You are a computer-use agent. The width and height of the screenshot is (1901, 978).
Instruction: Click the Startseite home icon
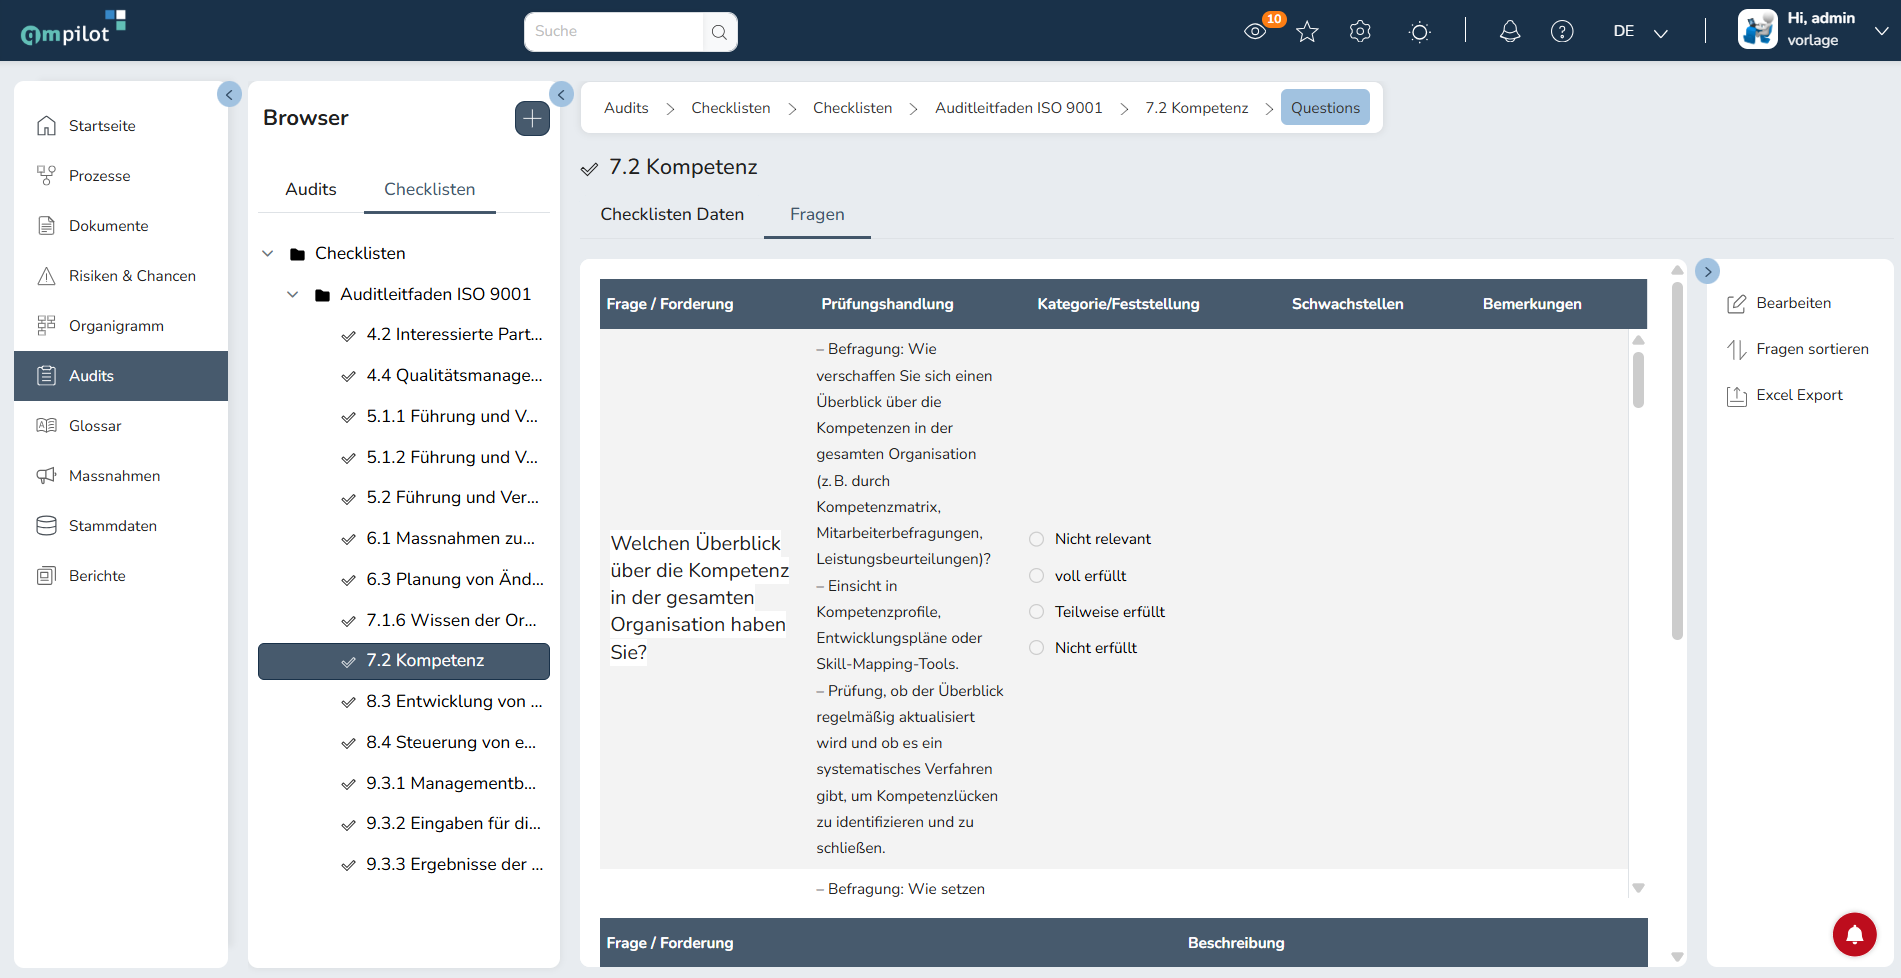coord(46,126)
